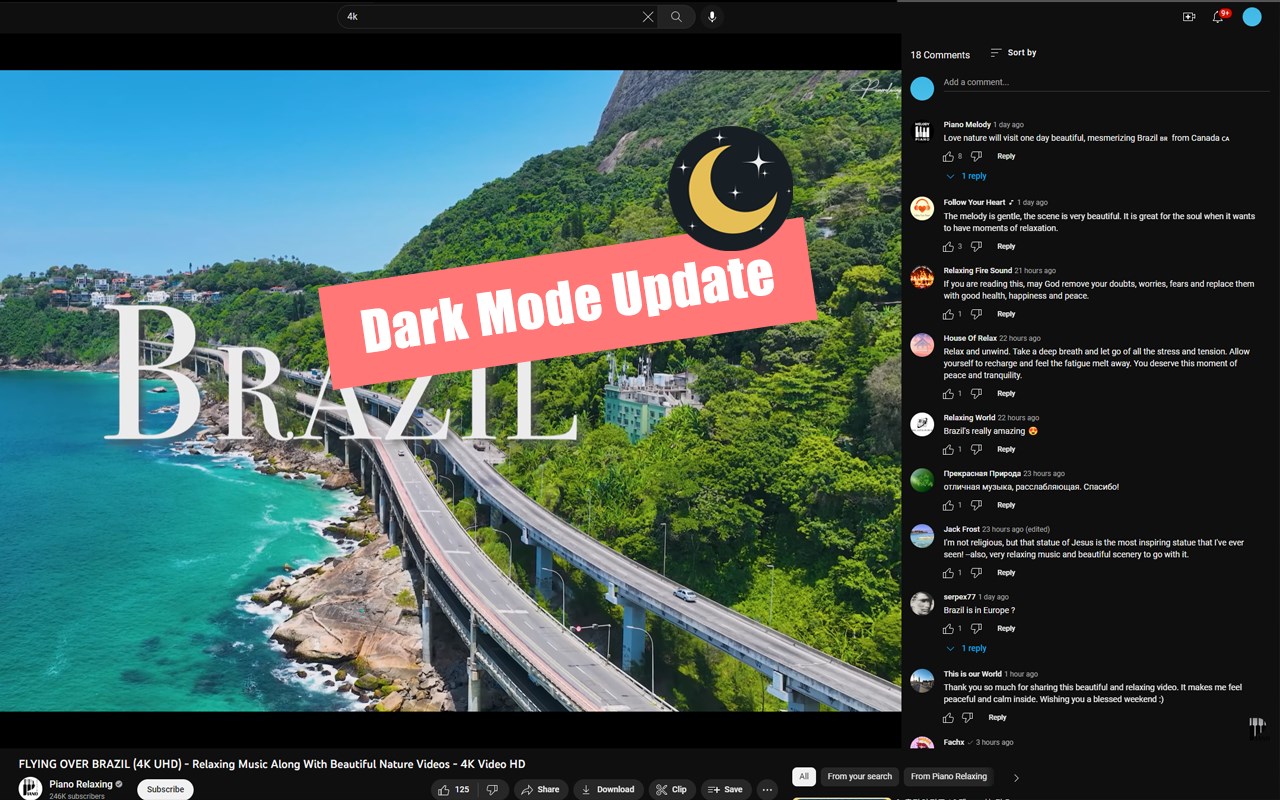Viewport: 1280px width, 800px height.
Task: Subscribe to Piano Relaxing channel
Action: click(x=165, y=789)
